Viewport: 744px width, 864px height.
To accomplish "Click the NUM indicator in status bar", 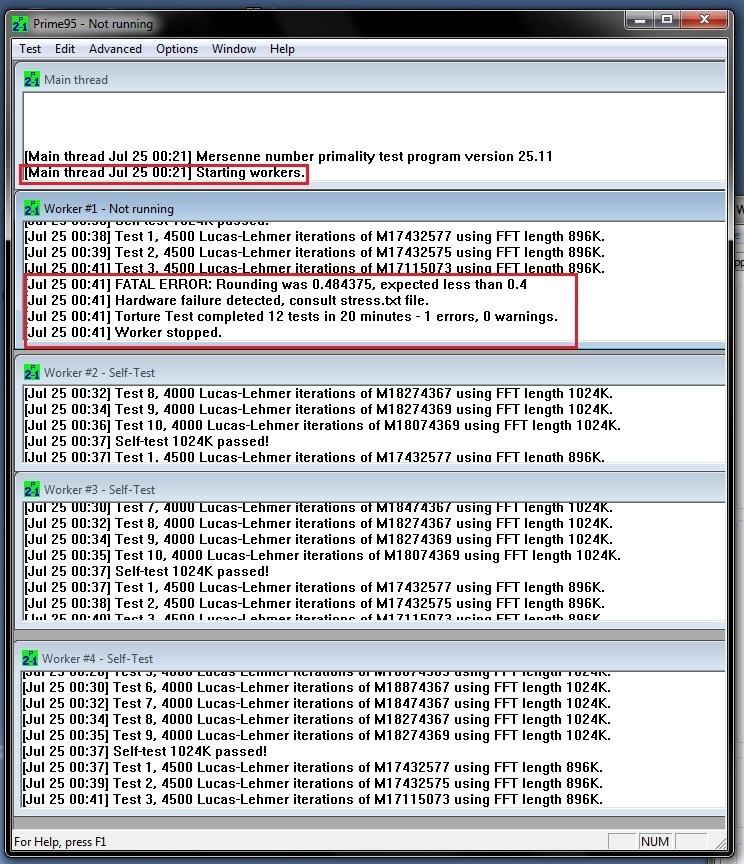I will (655, 841).
